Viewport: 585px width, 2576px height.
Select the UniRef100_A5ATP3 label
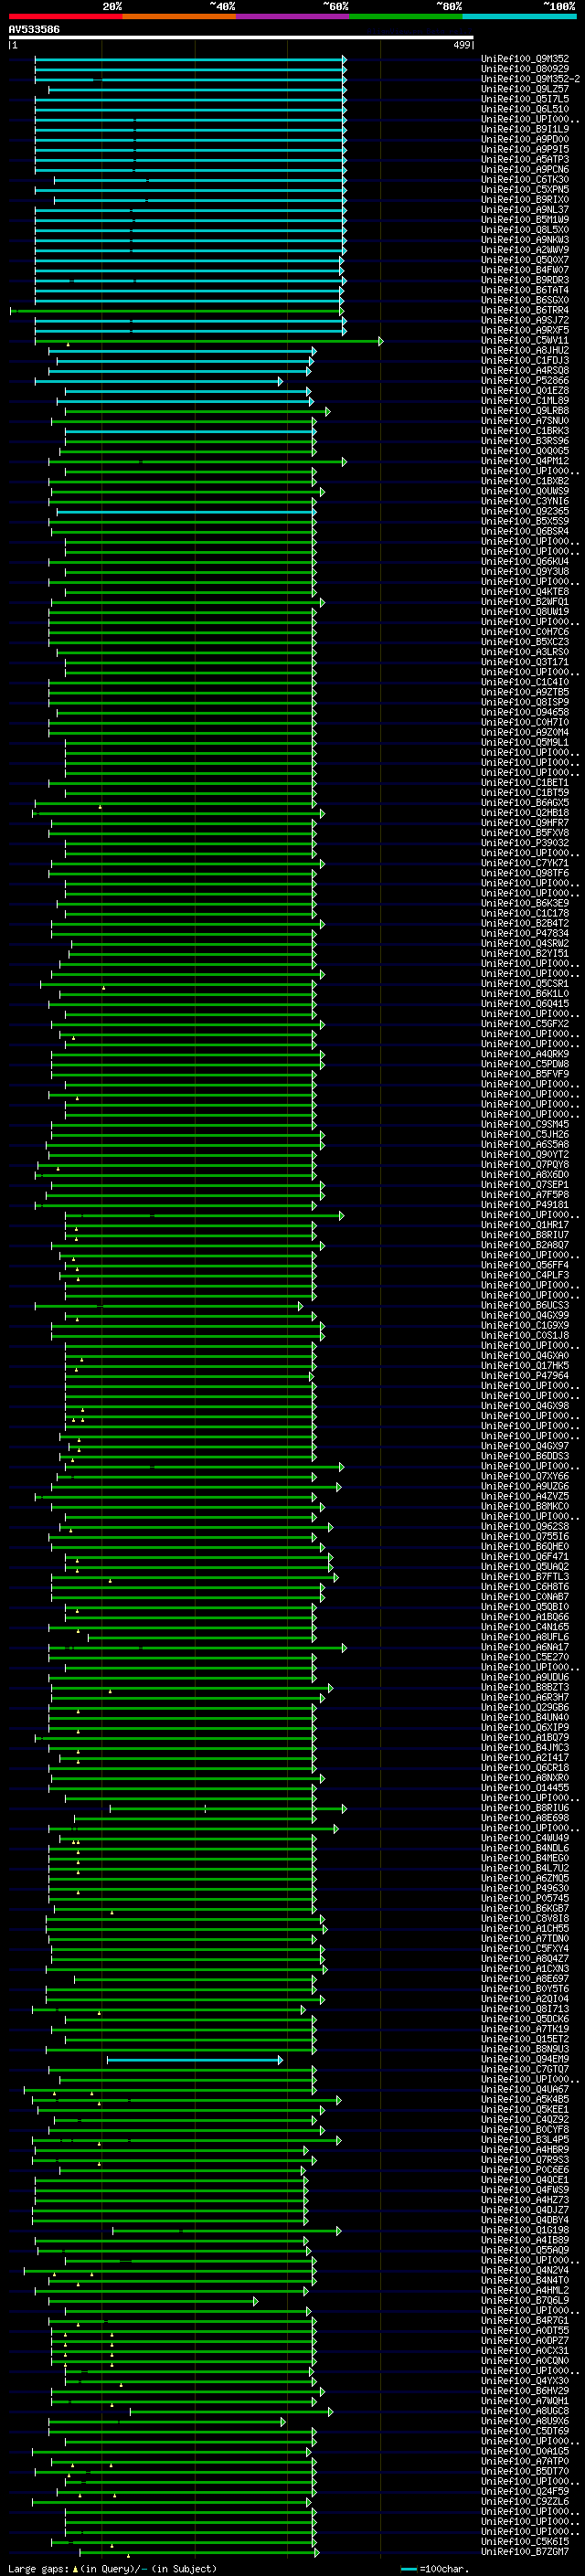pos(525,159)
